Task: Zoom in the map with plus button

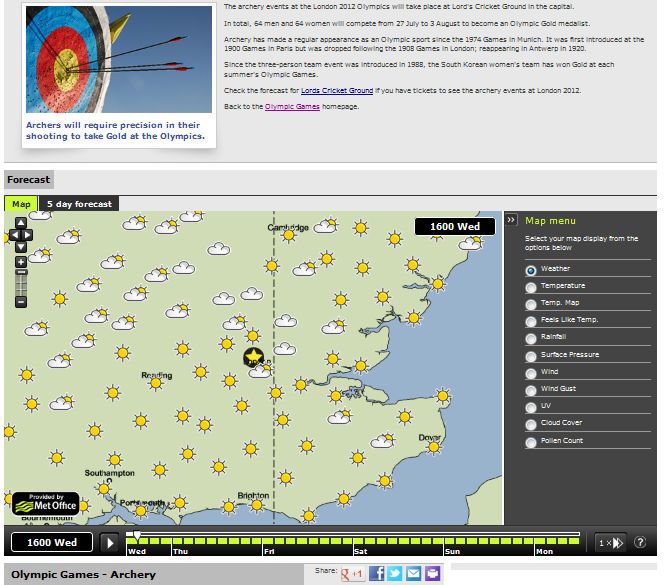Action: click(21, 262)
